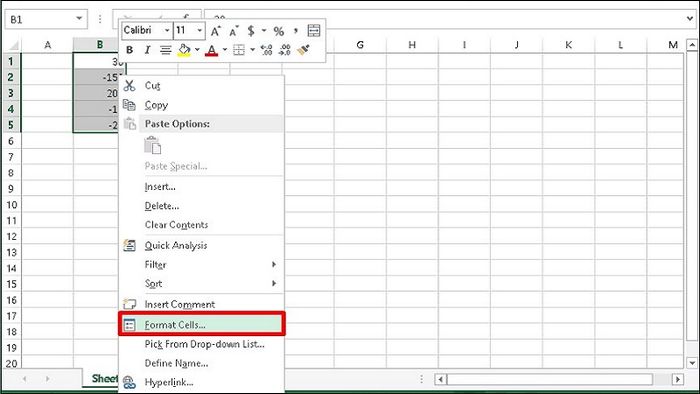Viewport: 700px width, 394px height.
Task: Click the scissors Cut icon
Action: tap(129, 85)
